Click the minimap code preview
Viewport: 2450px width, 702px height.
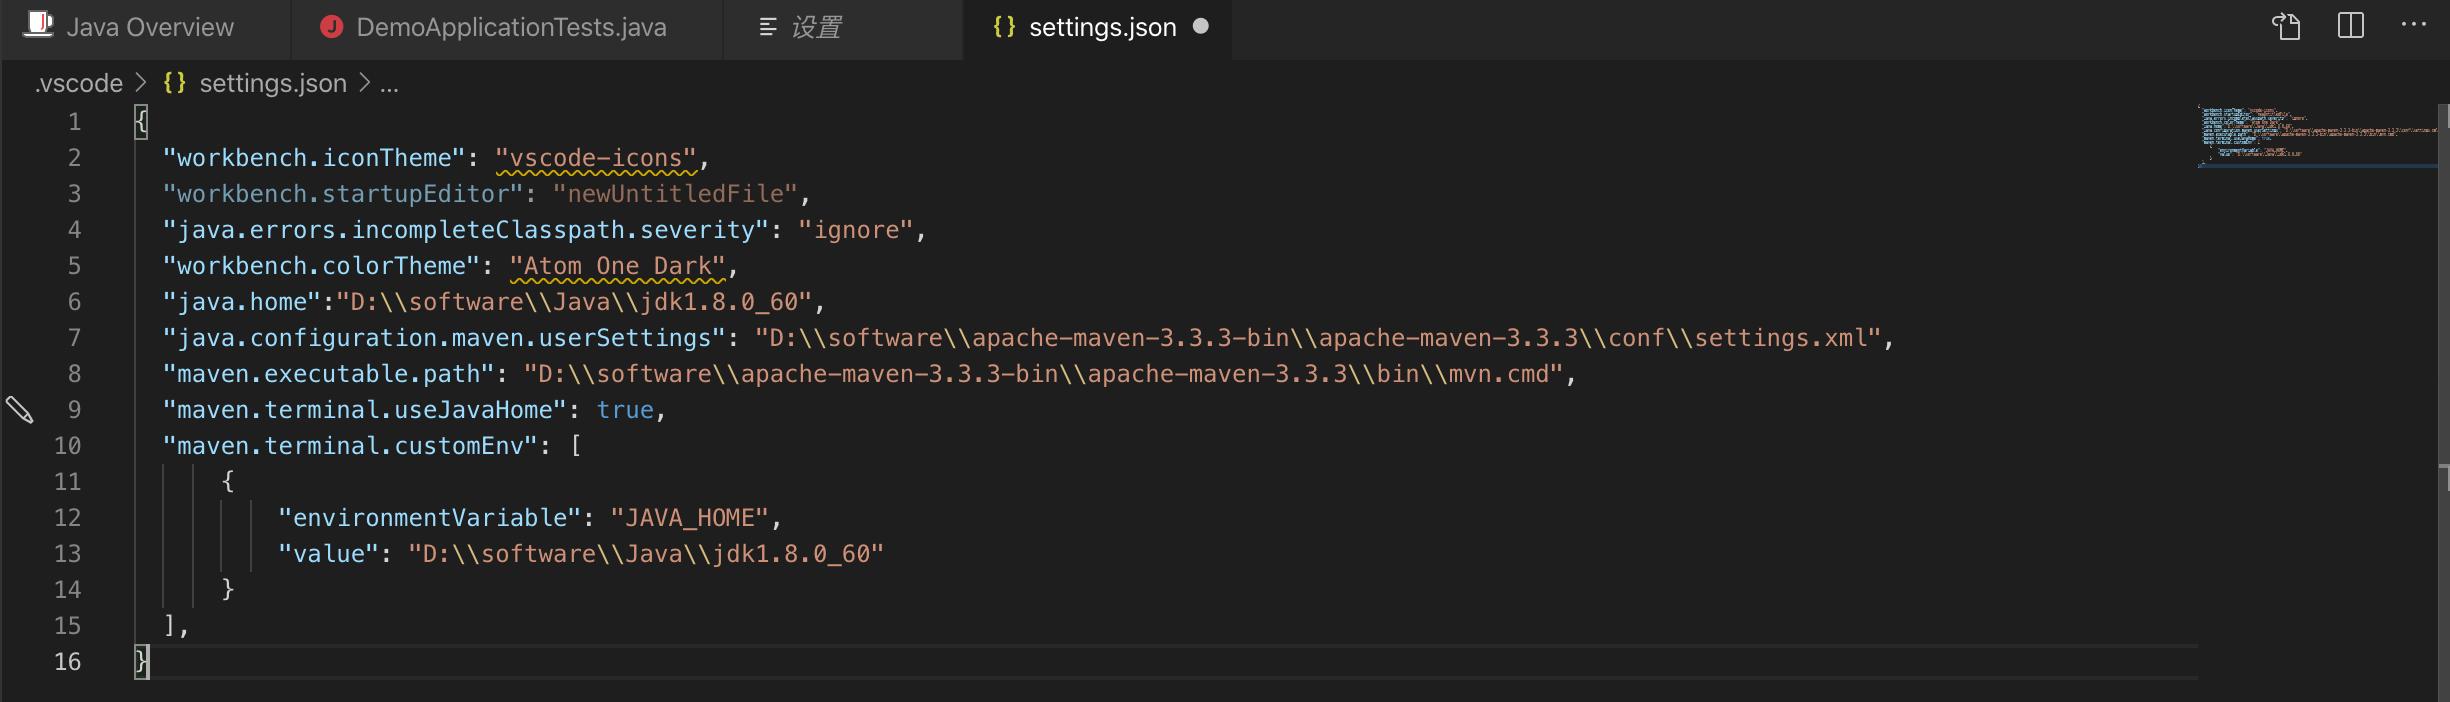pos(2316,135)
